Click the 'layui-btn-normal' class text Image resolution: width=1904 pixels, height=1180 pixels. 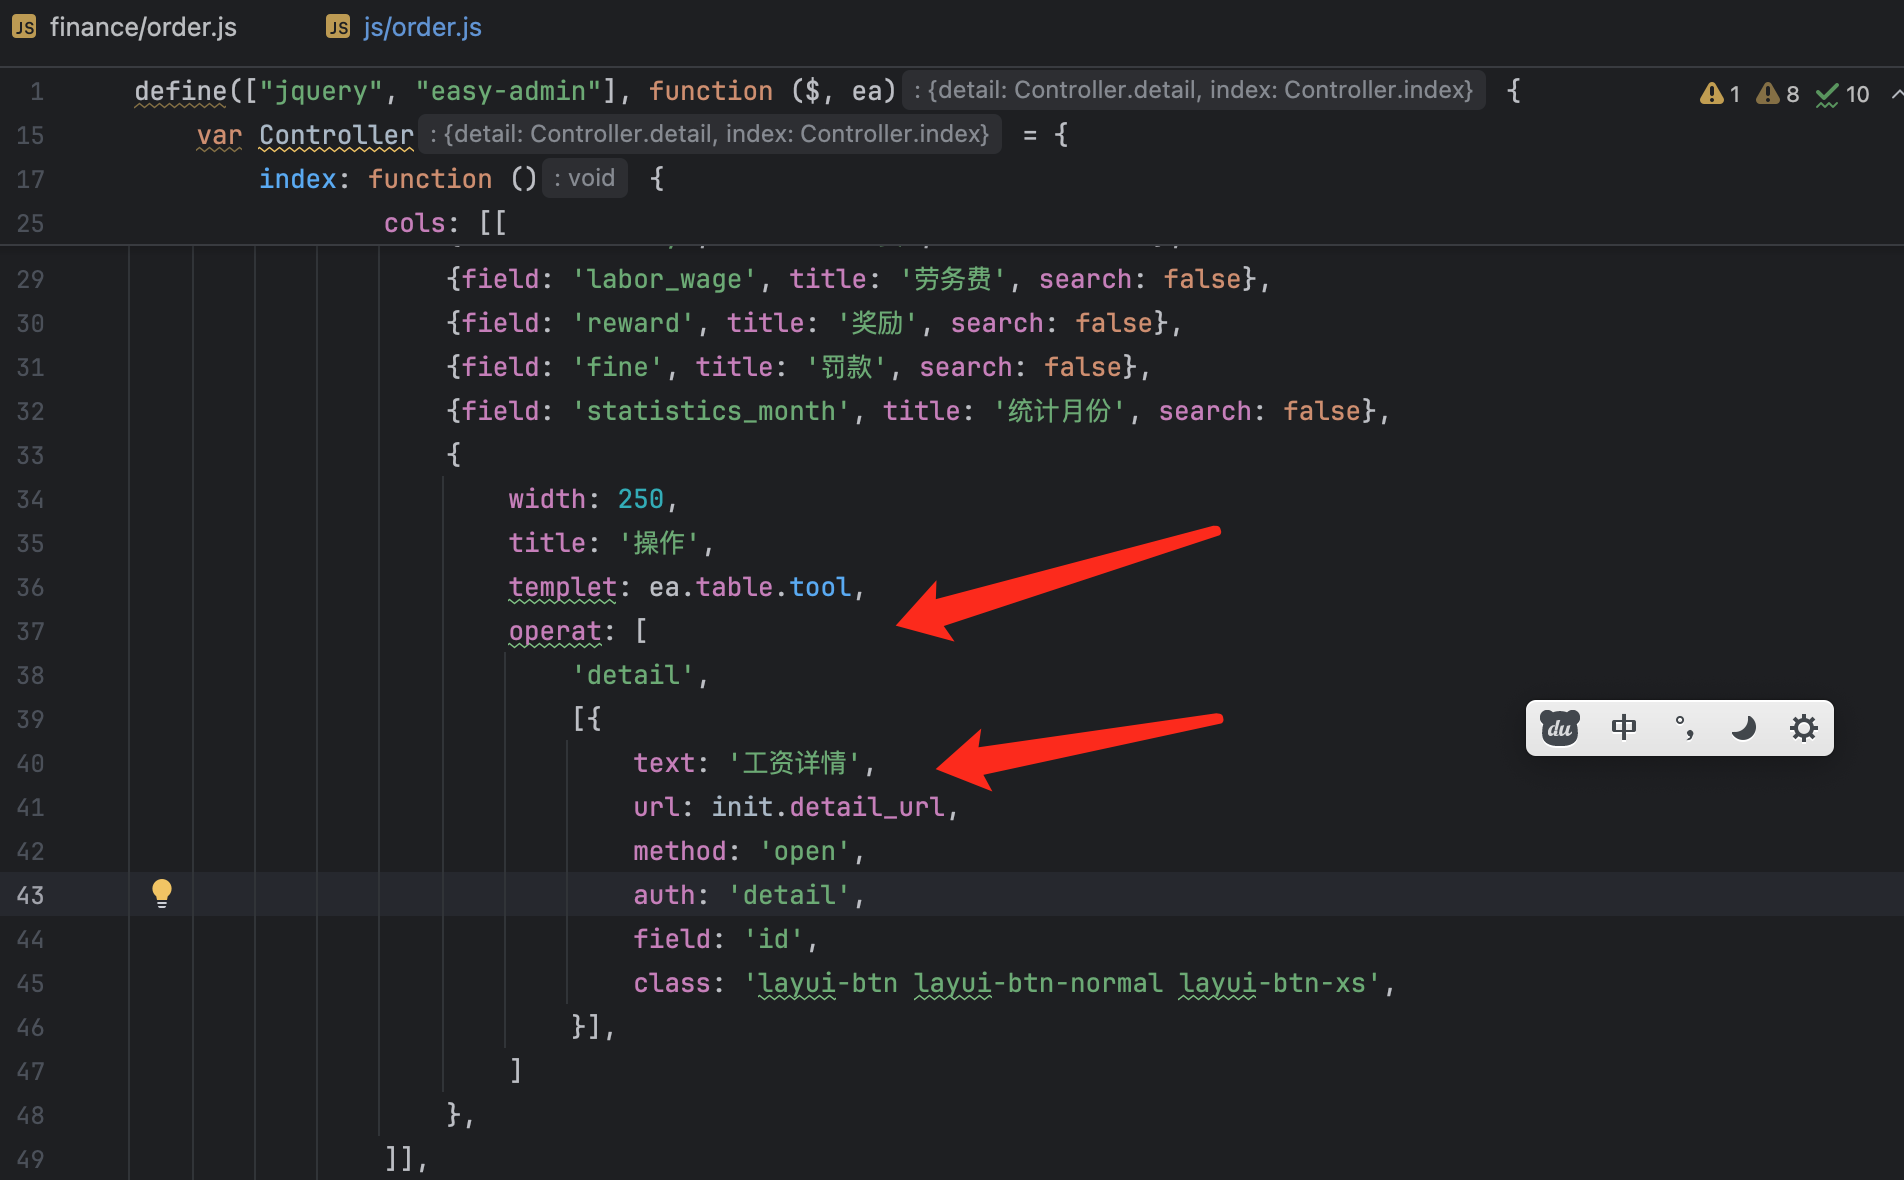[x=1039, y=983]
